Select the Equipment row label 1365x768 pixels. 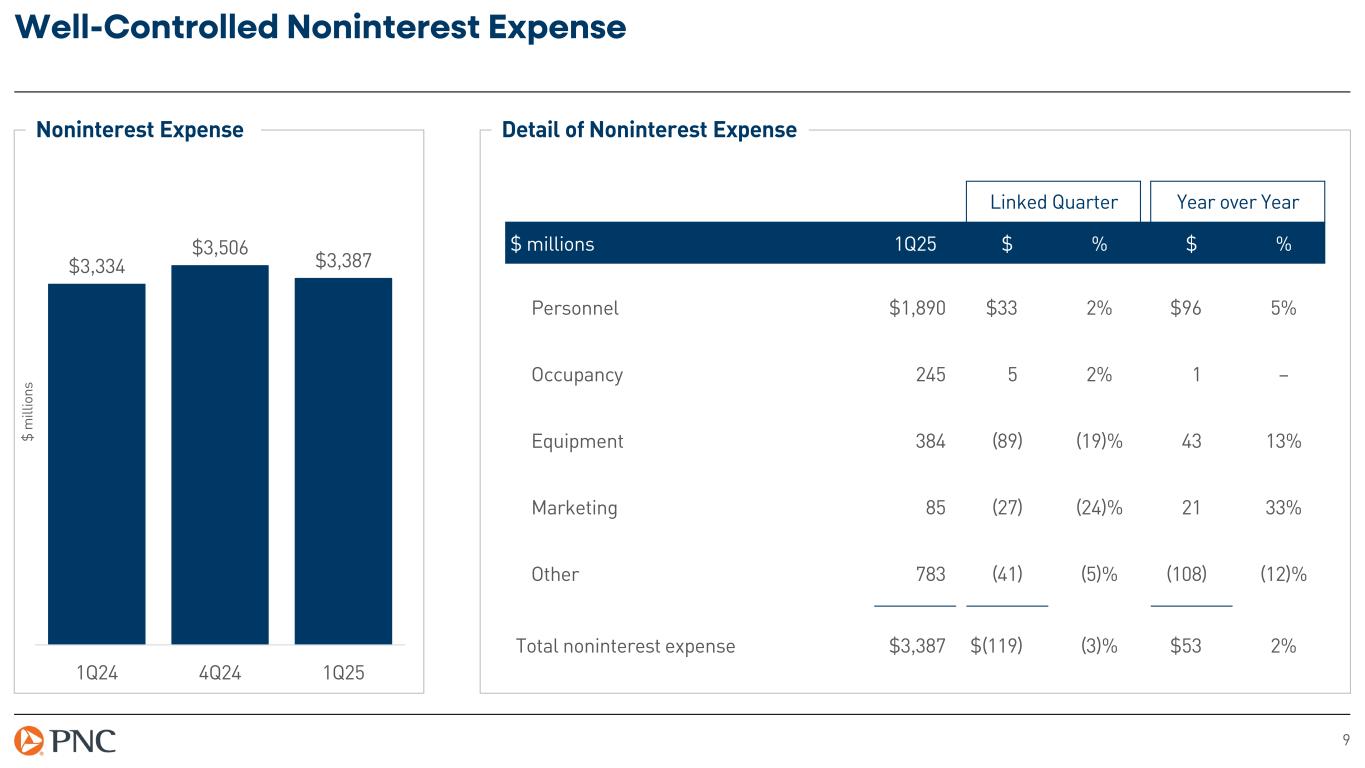coord(577,441)
